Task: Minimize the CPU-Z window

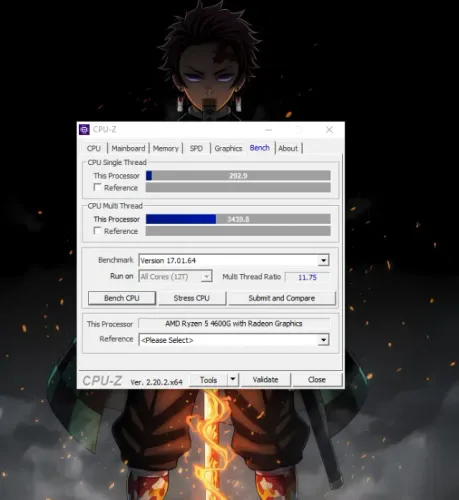Action: 269,129
